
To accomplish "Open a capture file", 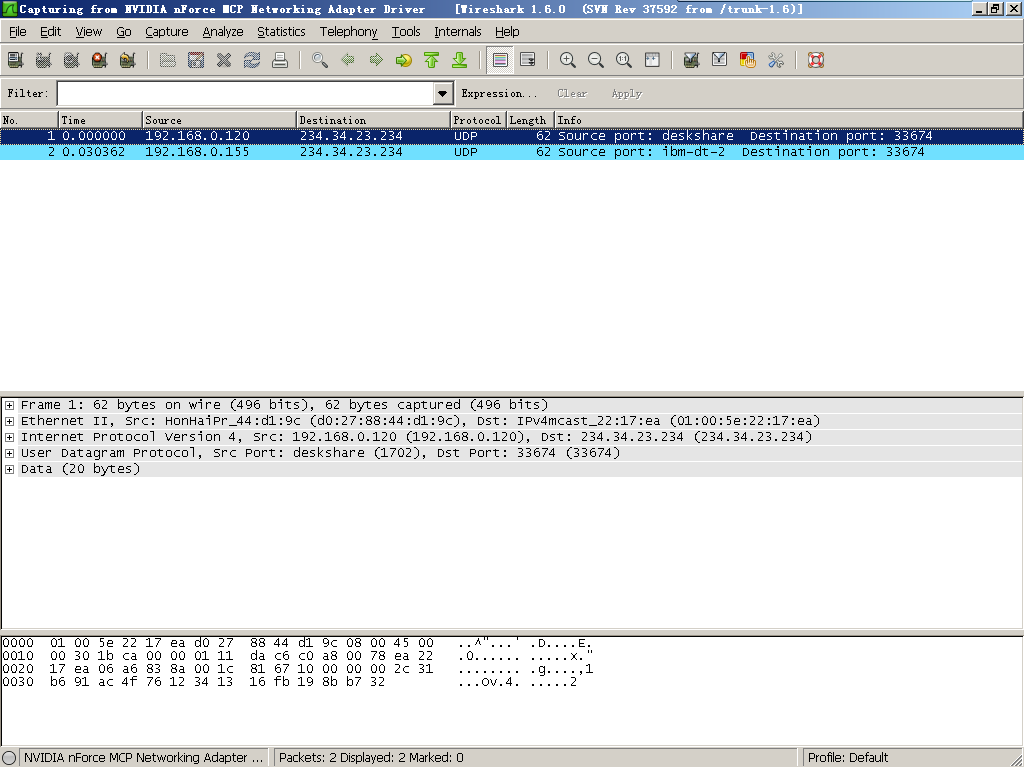I will click(168, 61).
